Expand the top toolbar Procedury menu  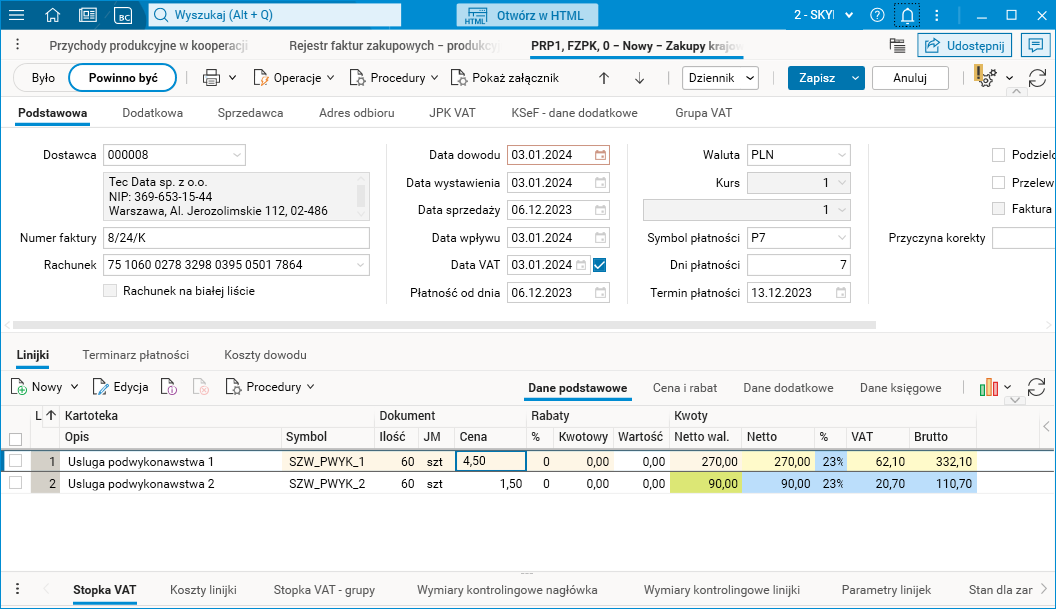click(x=394, y=78)
